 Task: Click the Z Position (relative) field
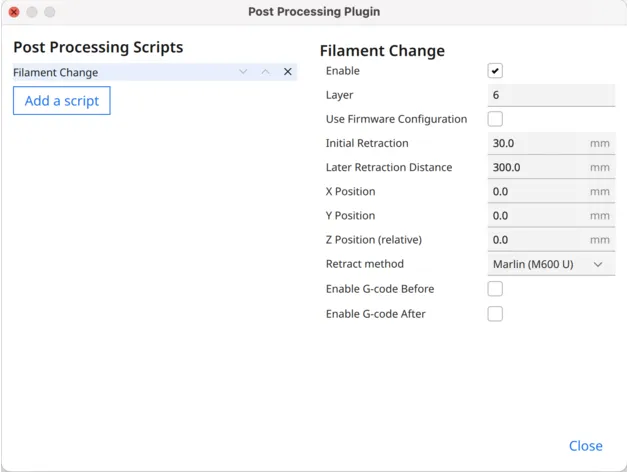point(537,240)
